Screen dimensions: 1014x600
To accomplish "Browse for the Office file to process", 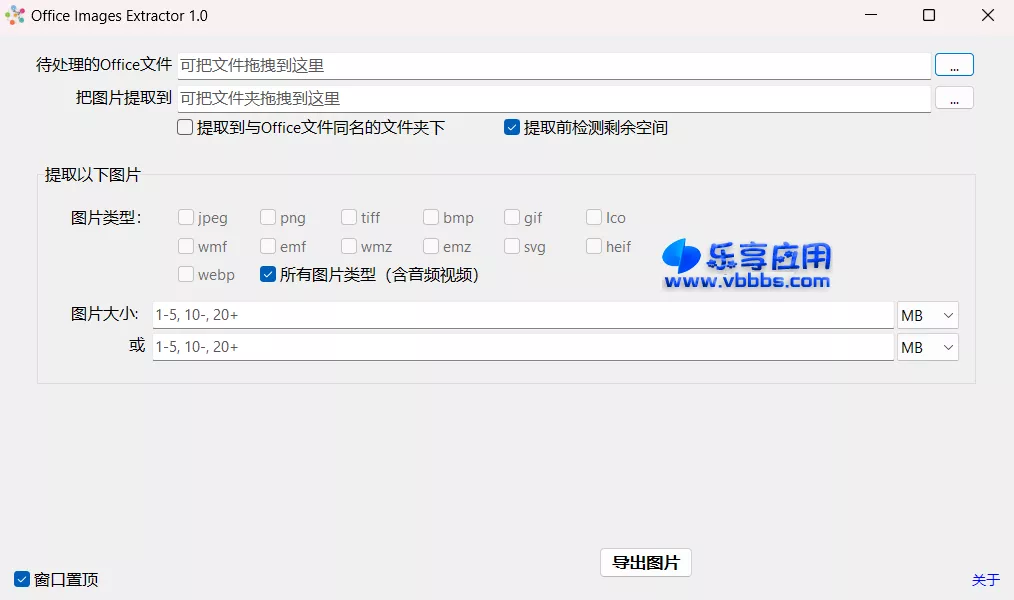I will [953, 64].
